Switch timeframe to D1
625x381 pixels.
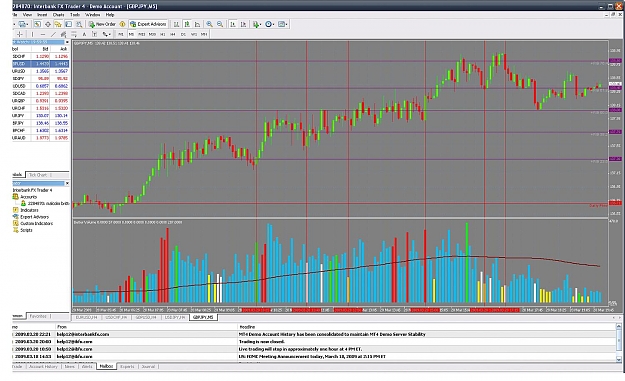183,34
